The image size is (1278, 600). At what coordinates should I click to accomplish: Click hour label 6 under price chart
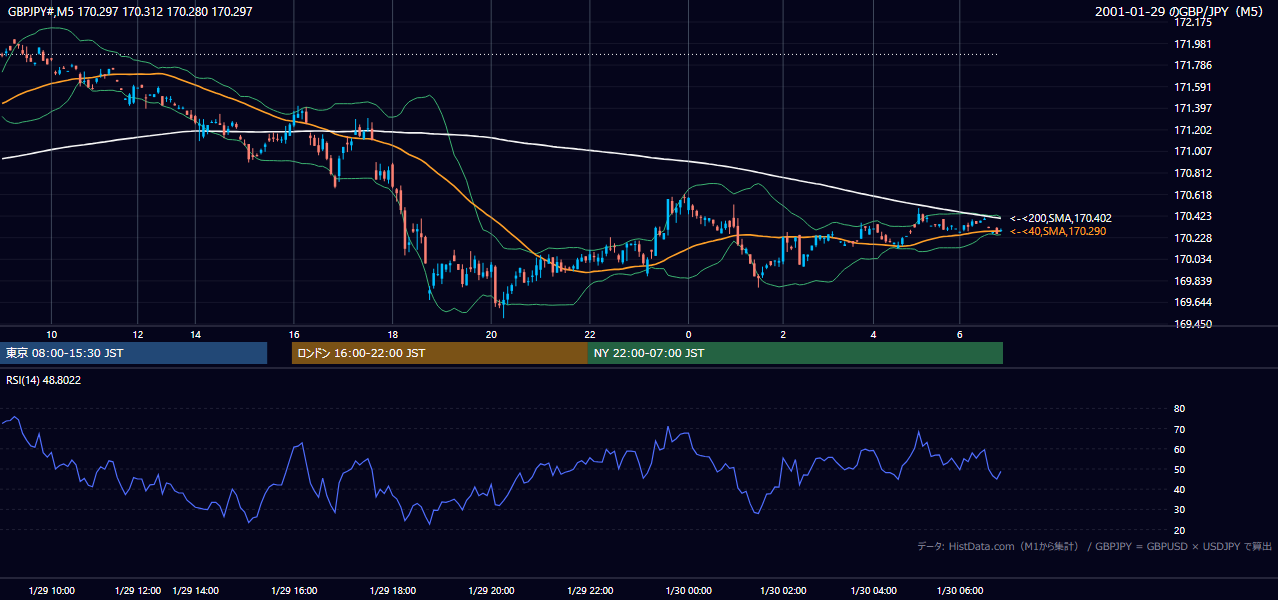pyautogui.click(x=960, y=334)
